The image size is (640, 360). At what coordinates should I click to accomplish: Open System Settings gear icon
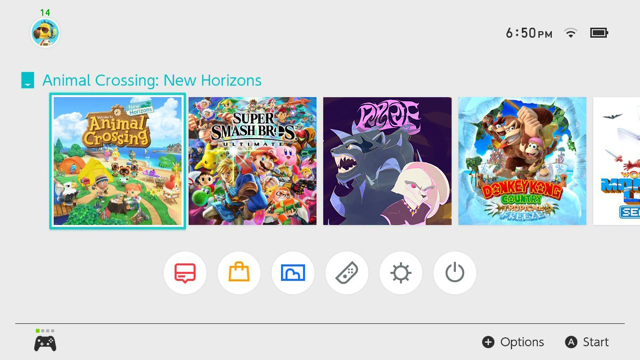(400, 273)
